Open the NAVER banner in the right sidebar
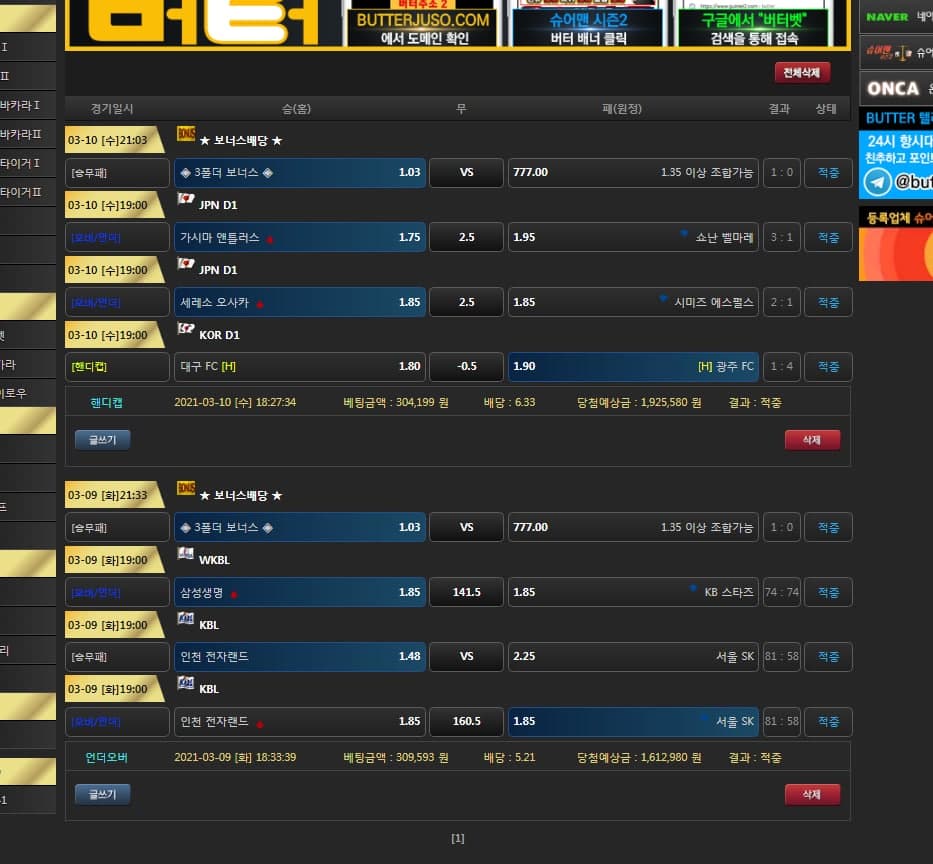 (x=895, y=17)
